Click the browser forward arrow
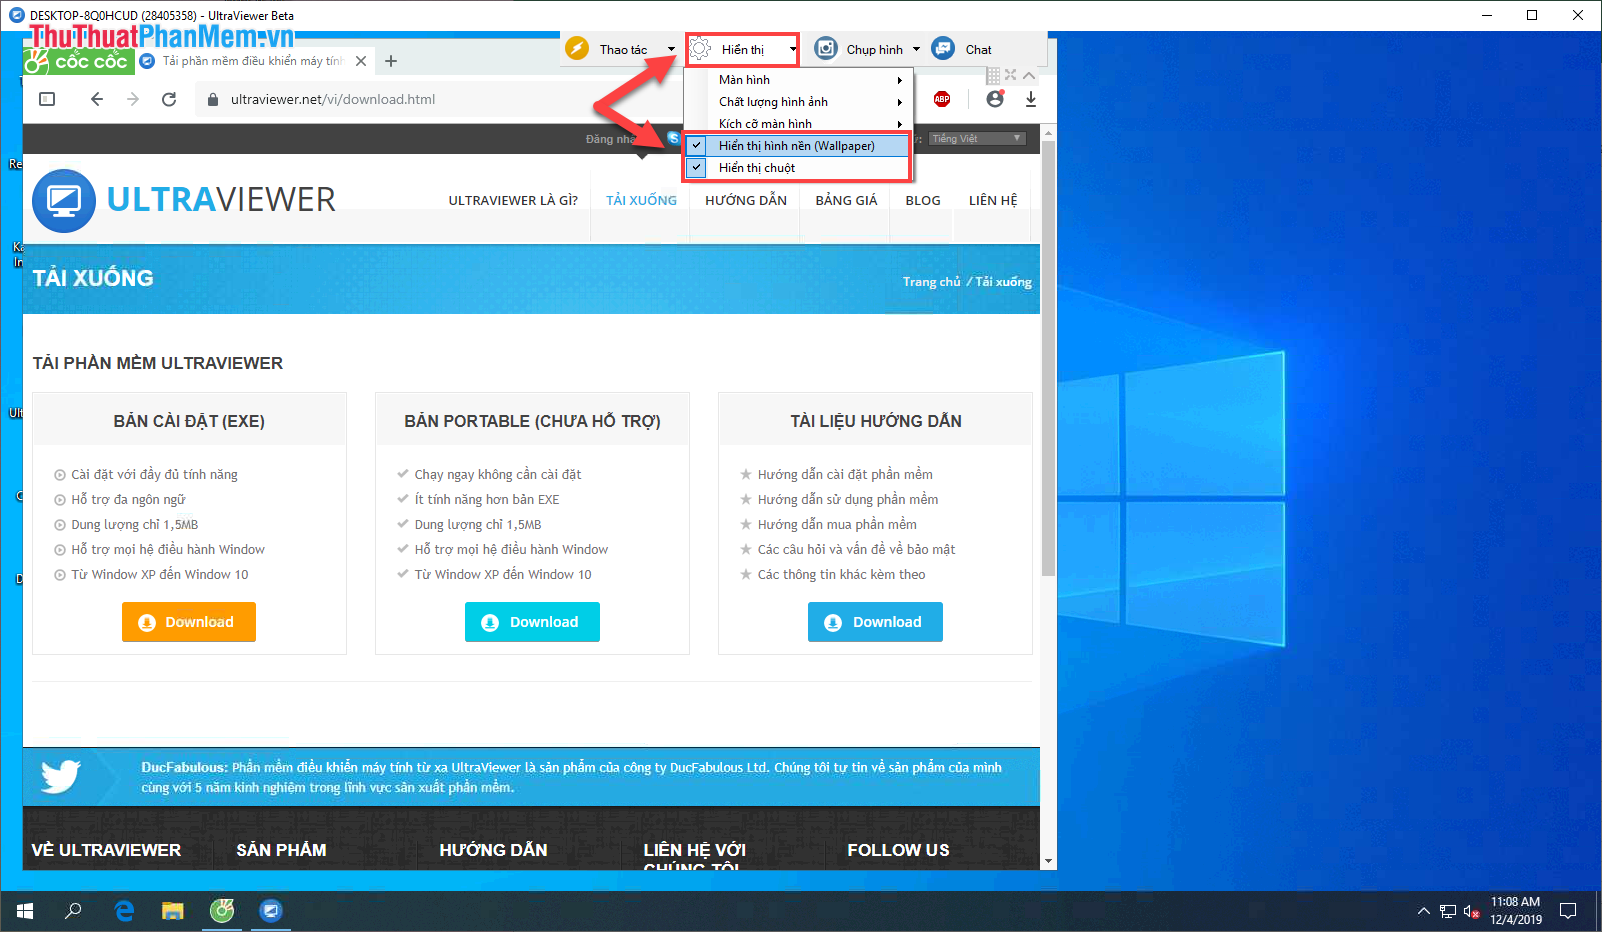This screenshot has width=1602, height=932. (133, 99)
